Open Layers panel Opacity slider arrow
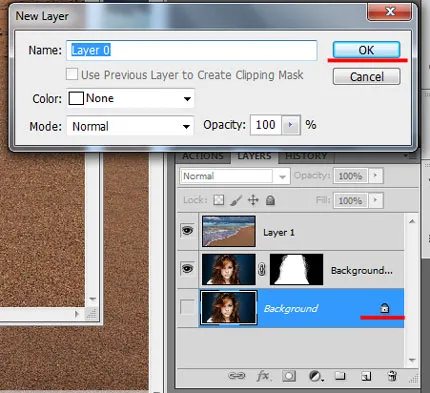 point(375,176)
